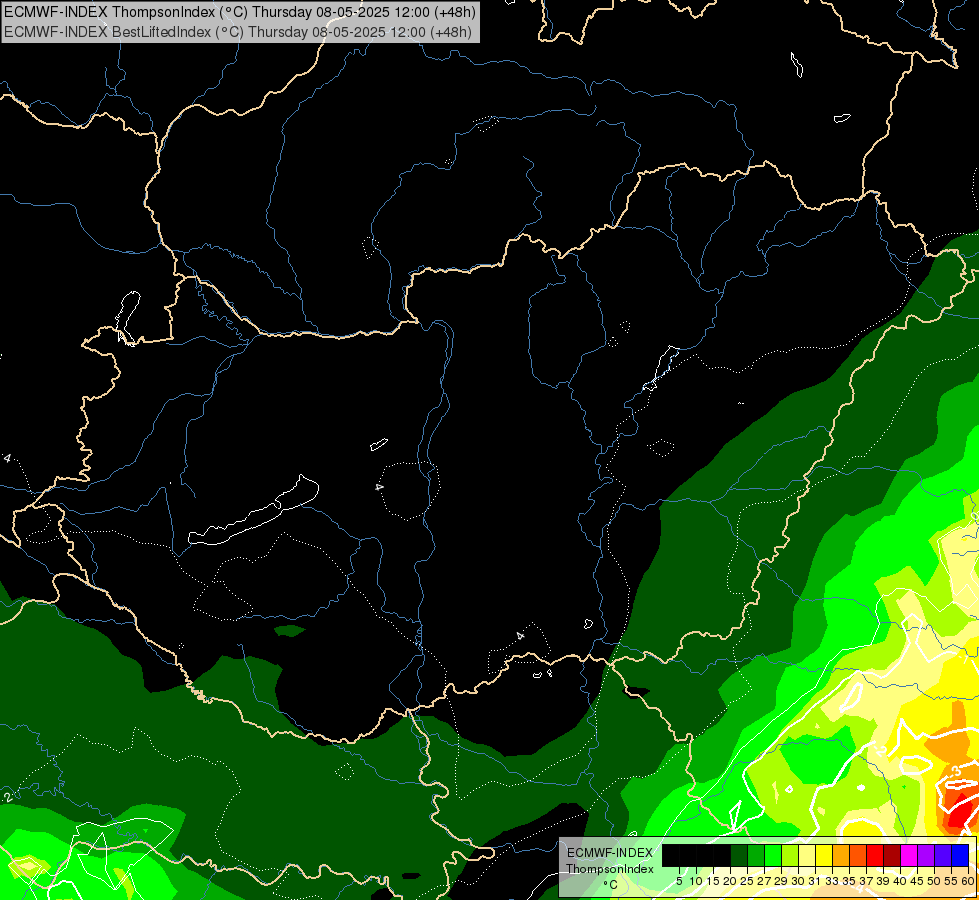Select the medium green 25–27 legend swatch

point(756,855)
